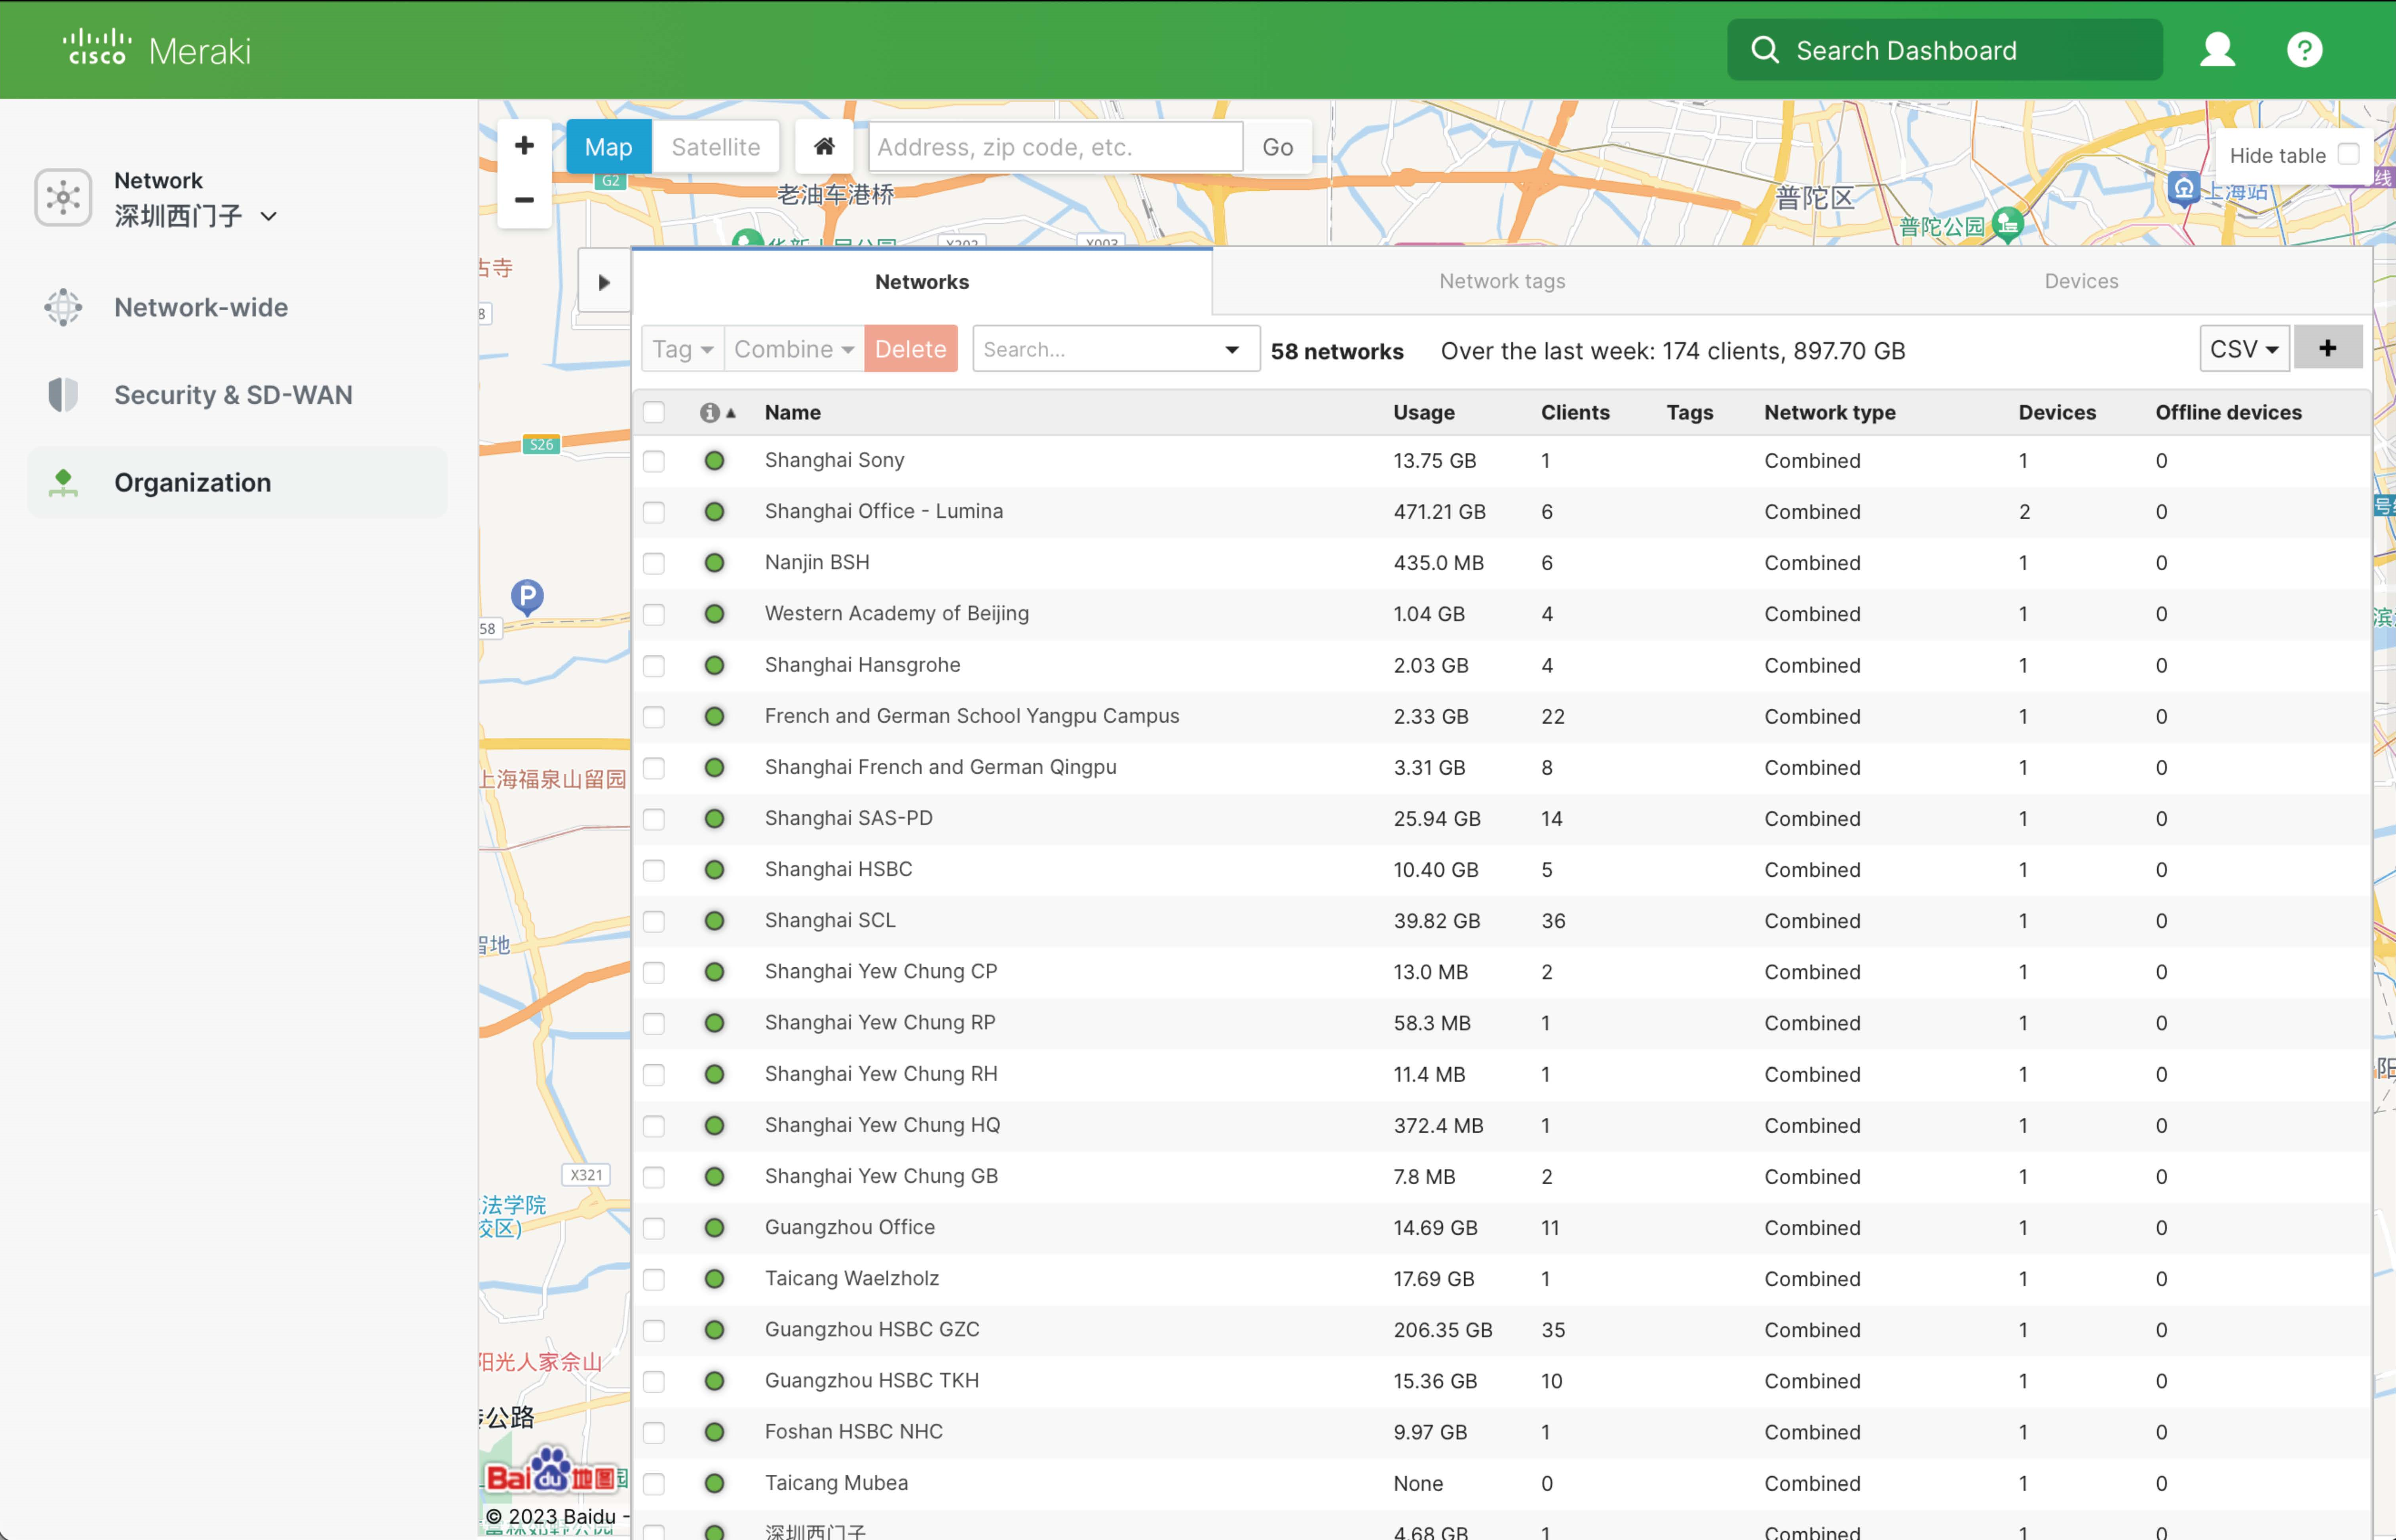Click the address search input

click(1056, 147)
